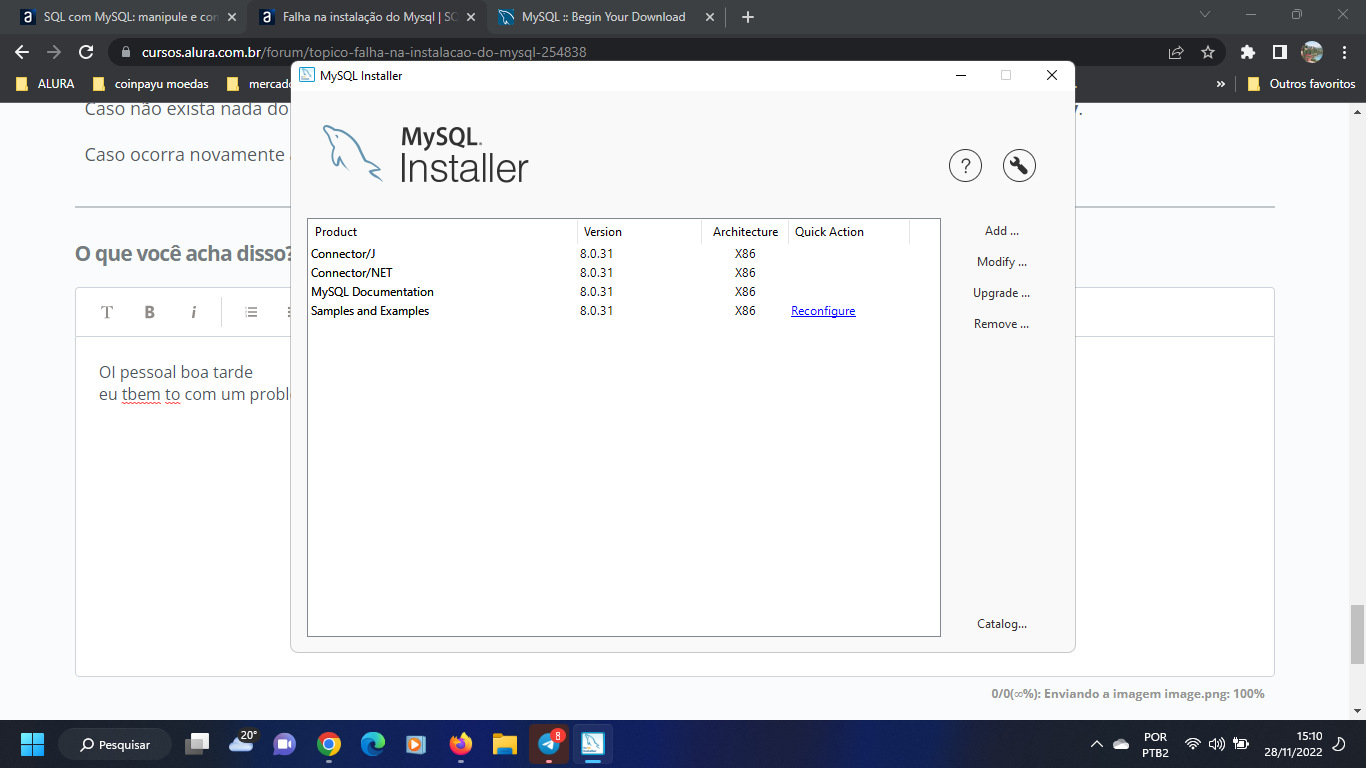
Task: Open the Chrome tab search dropdown
Action: (x=1205, y=15)
